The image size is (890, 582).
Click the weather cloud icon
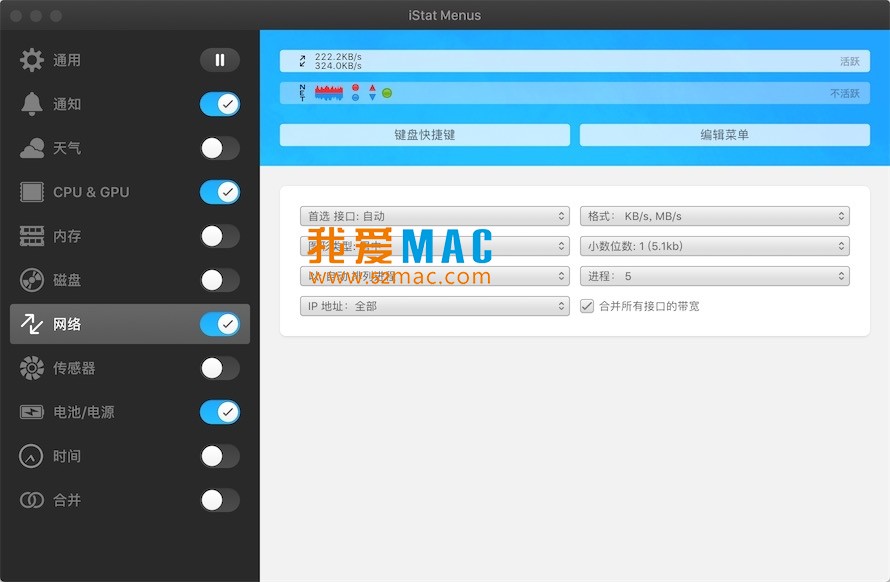click(x=32, y=148)
